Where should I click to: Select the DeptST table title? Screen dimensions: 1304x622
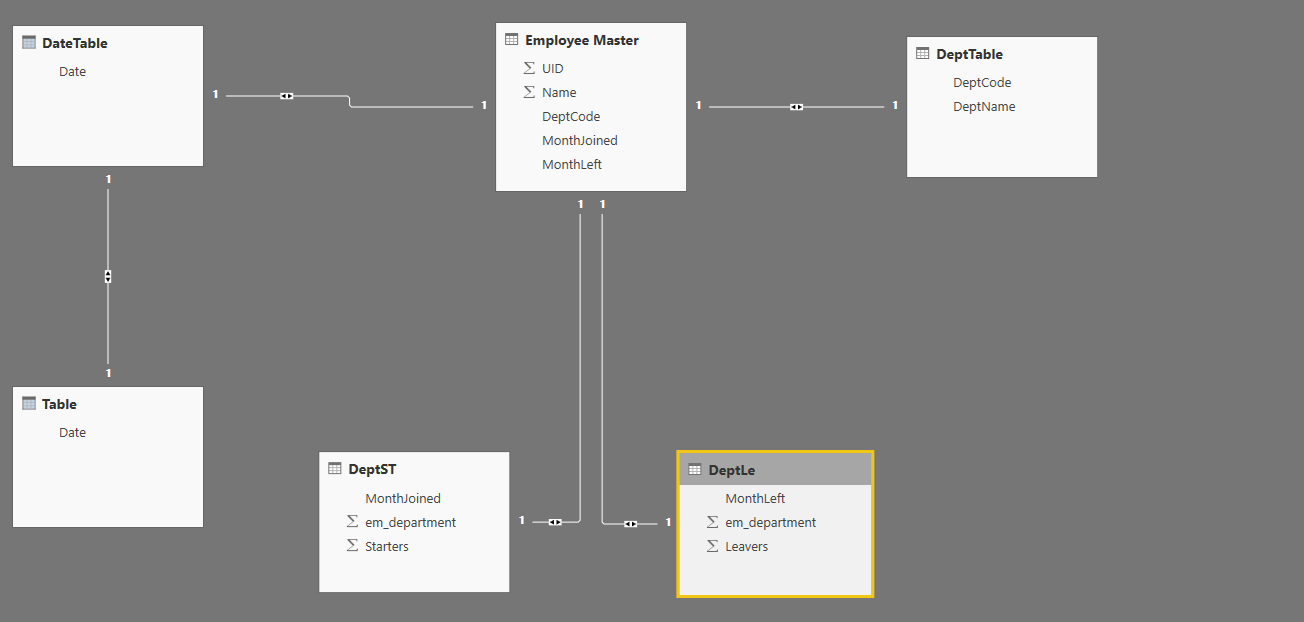[372, 468]
